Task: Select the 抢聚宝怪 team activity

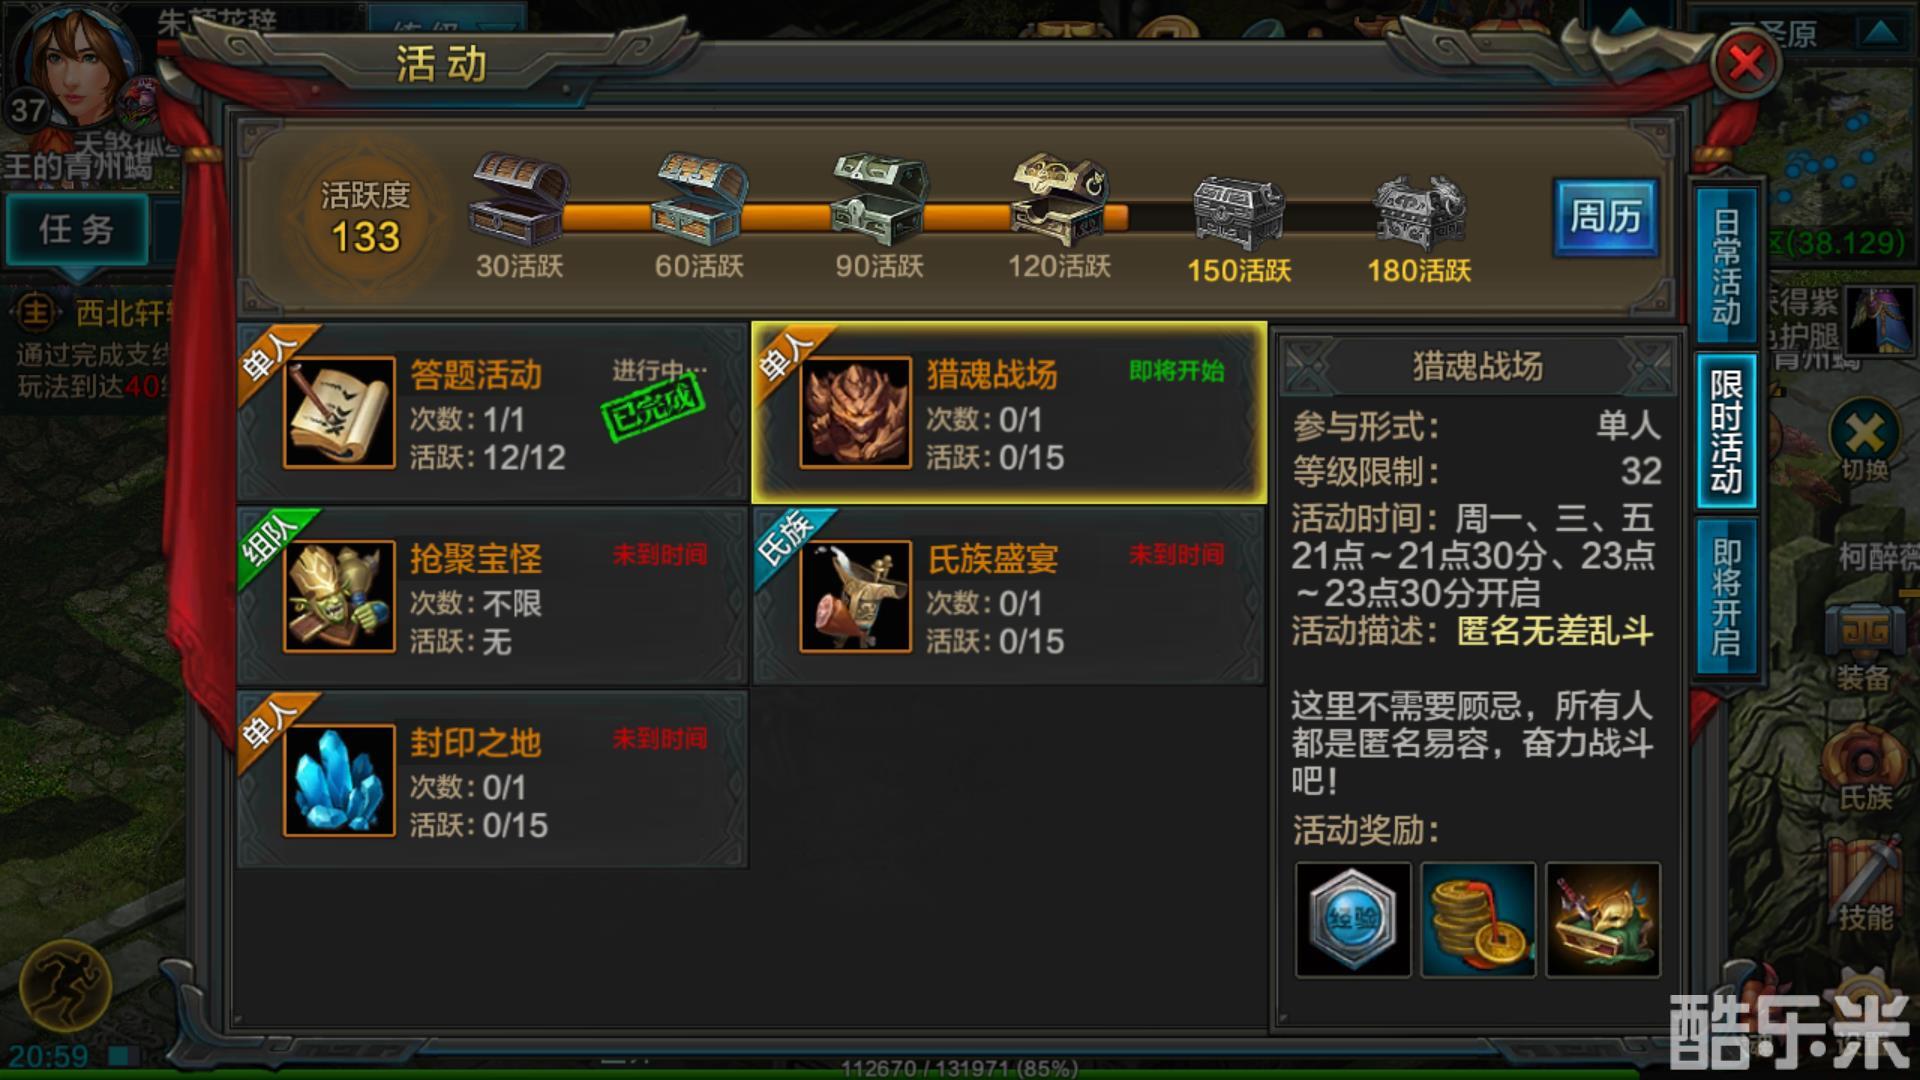Action: coord(493,596)
